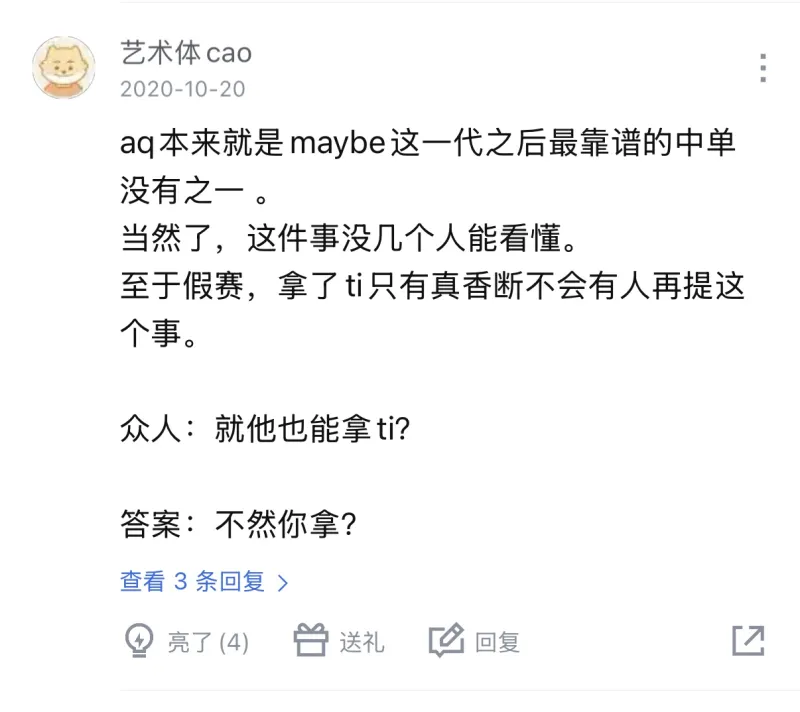The width and height of the screenshot is (800, 712).
Task: Tap the gift box icon
Action: tap(311, 640)
